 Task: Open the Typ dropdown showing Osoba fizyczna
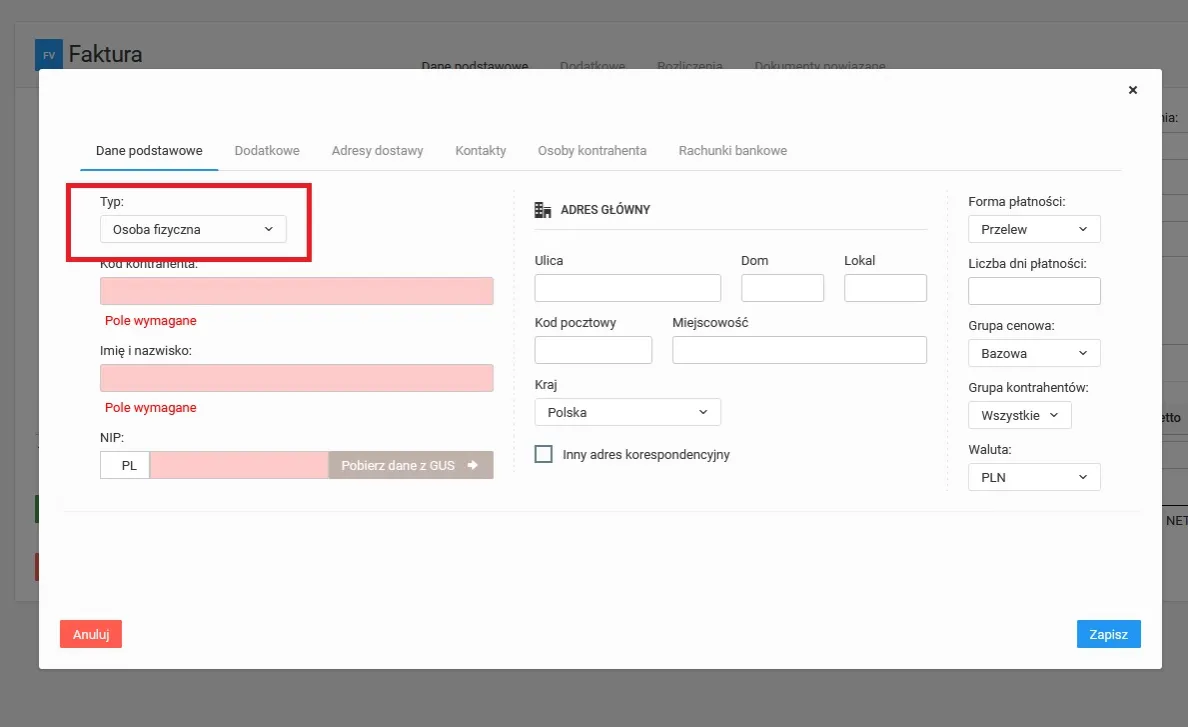(x=193, y=229)
